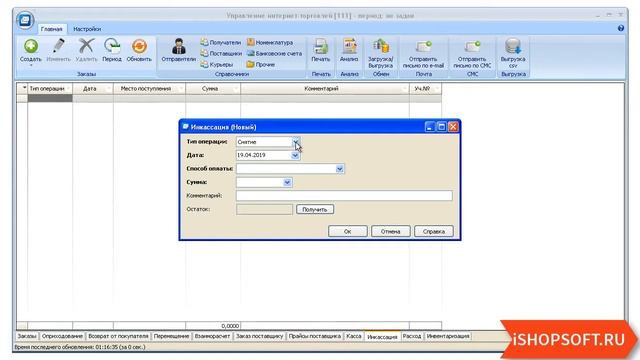This screenshot has height=360, width=640.
Task: Open the Анализ chart icon
Action: pos(349,46)
